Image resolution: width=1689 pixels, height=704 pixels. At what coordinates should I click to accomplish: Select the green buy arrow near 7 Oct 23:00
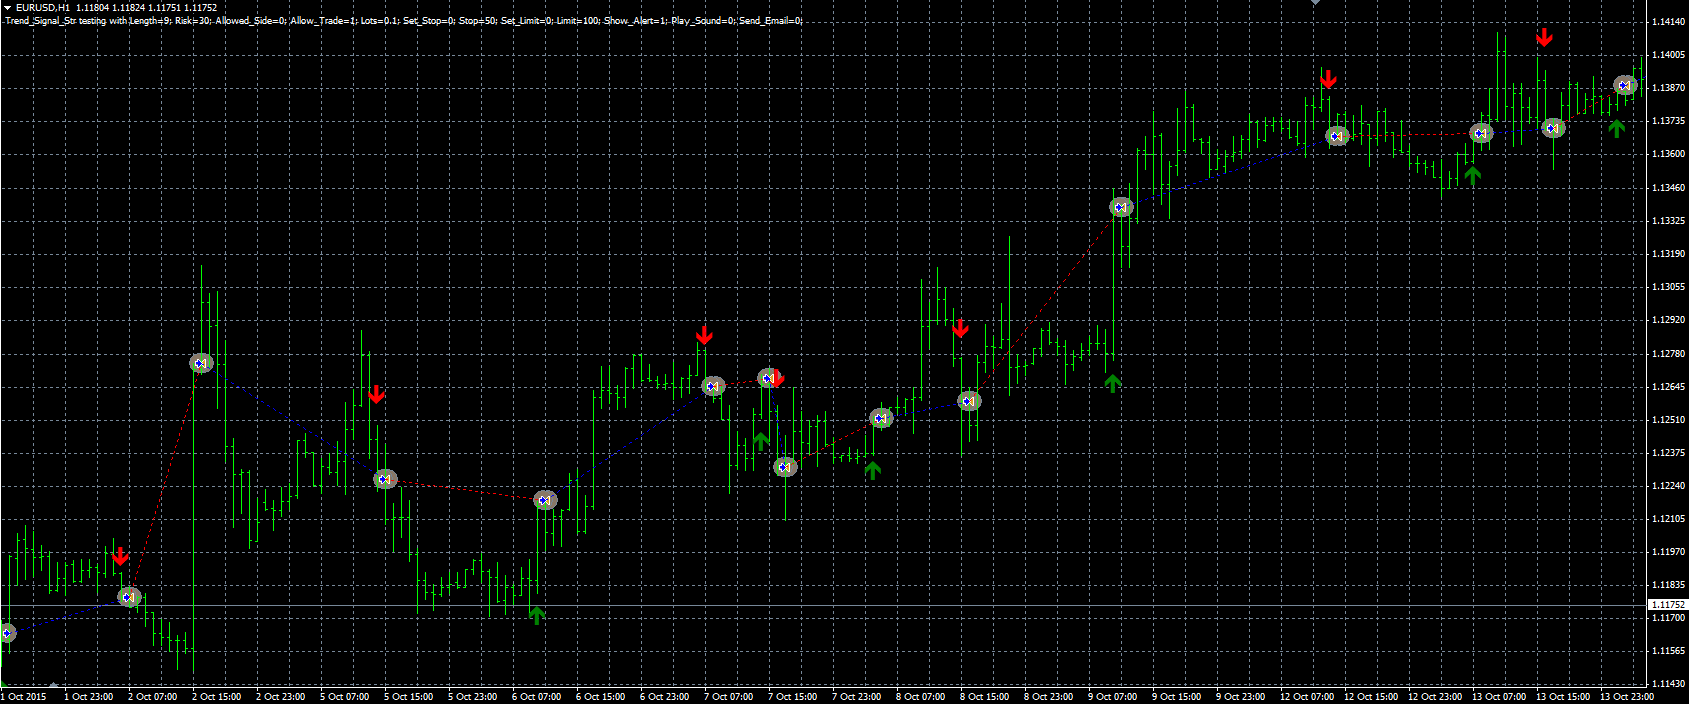pyautogui.click(x=873, y=470)
